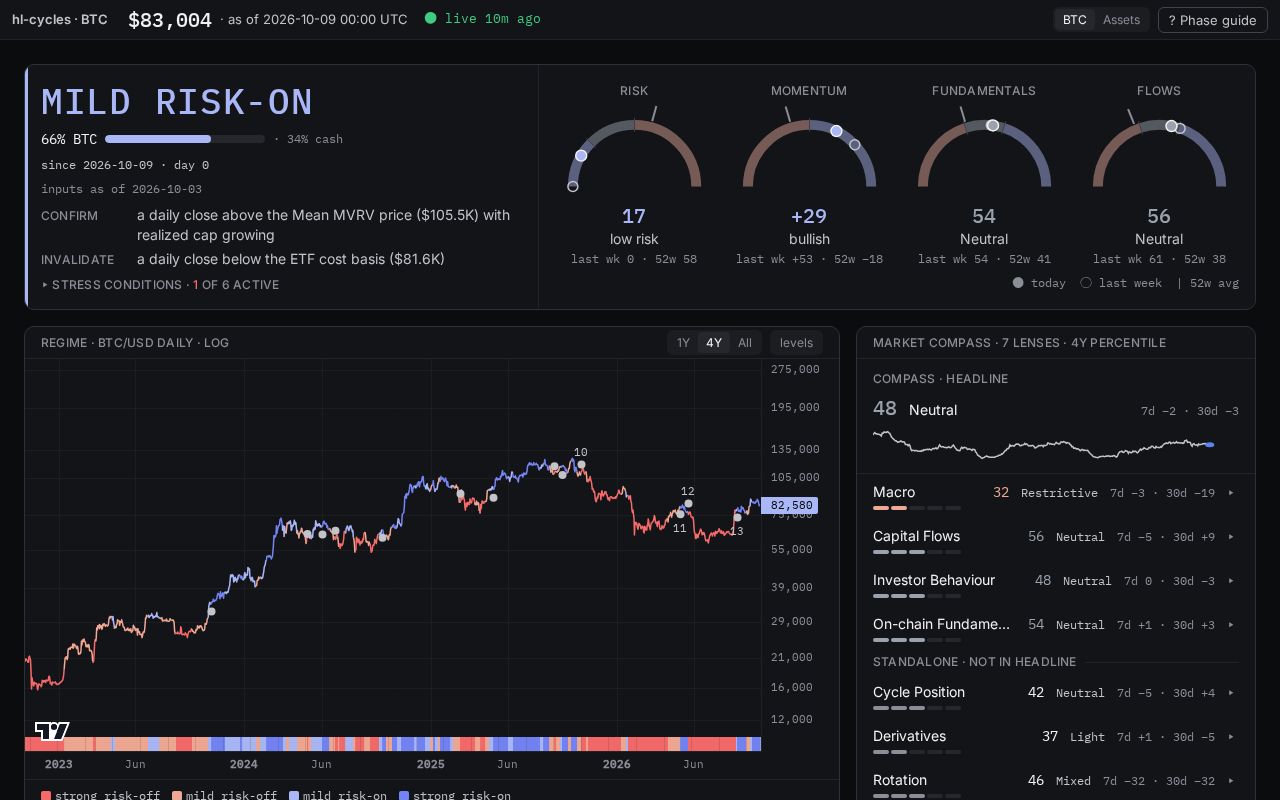
Task: Select the filled today marker on Flows gauge
Action: 1171,126
